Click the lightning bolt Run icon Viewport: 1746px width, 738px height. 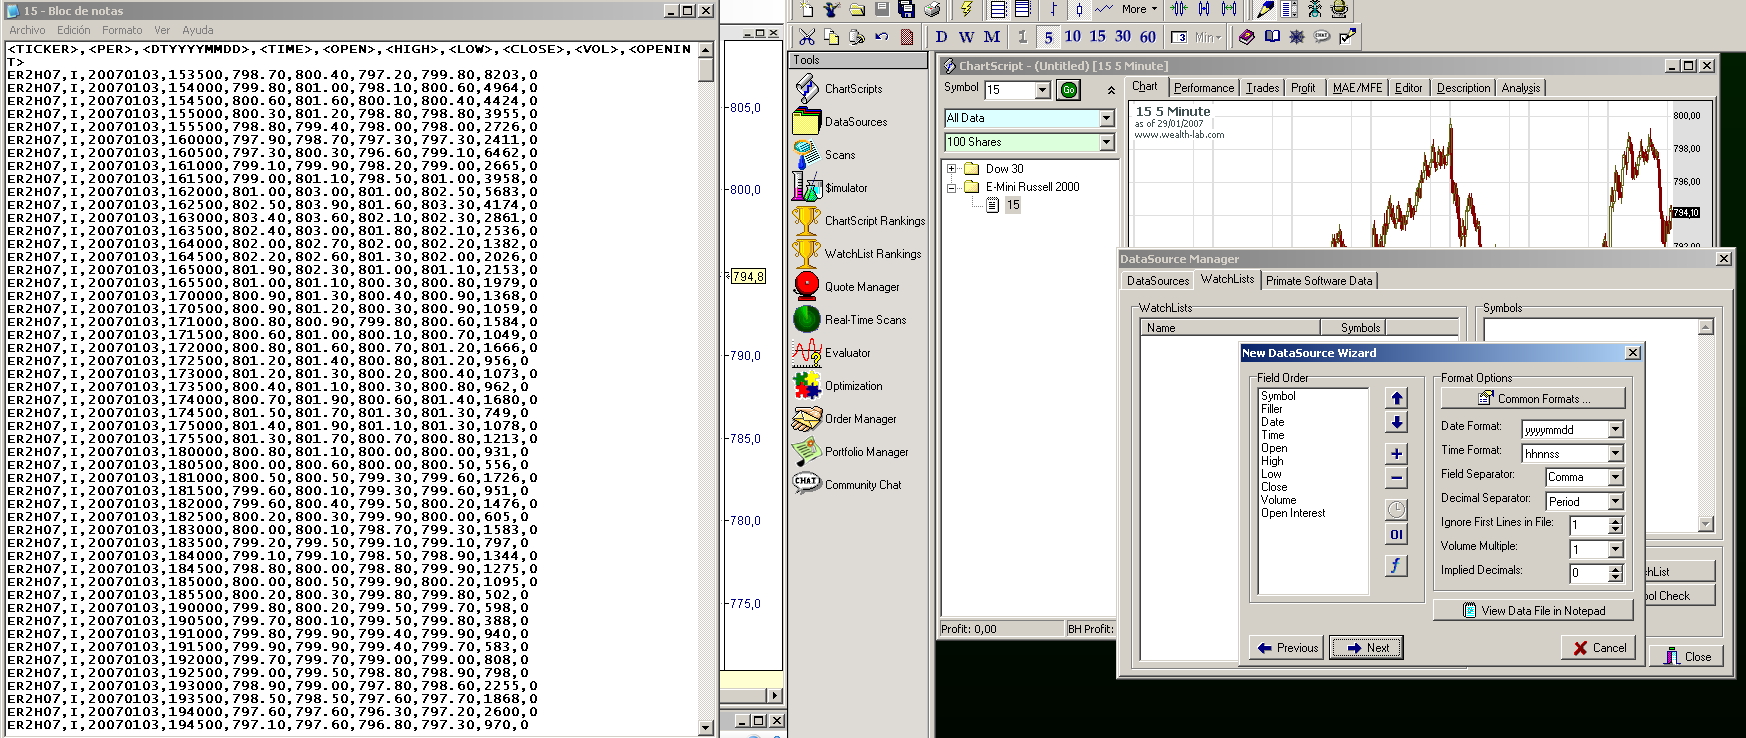click(966, 9)
